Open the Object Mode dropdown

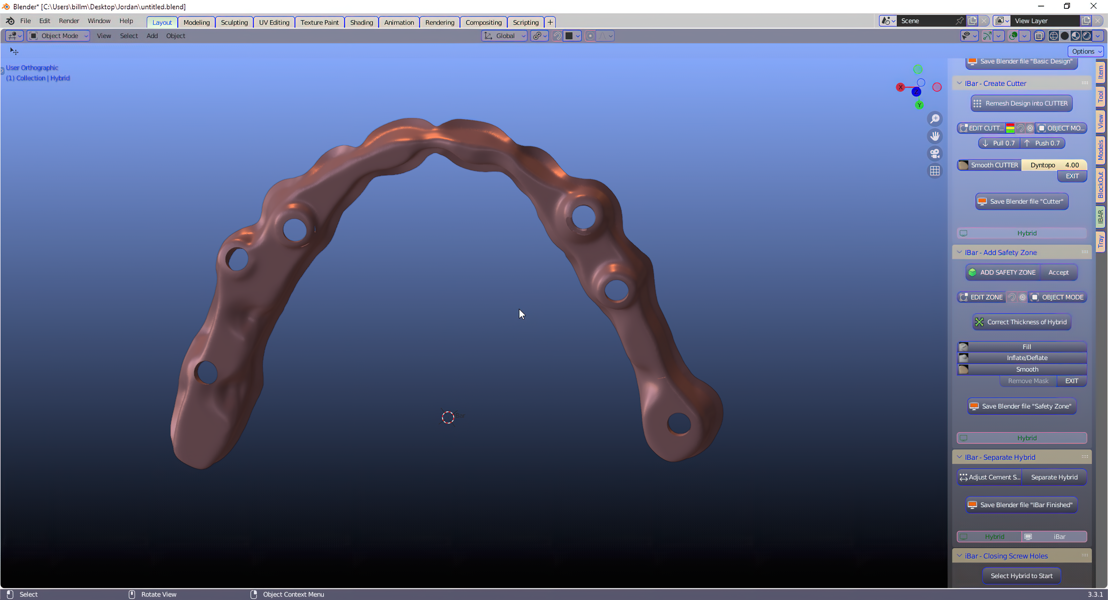click(59, 36)
